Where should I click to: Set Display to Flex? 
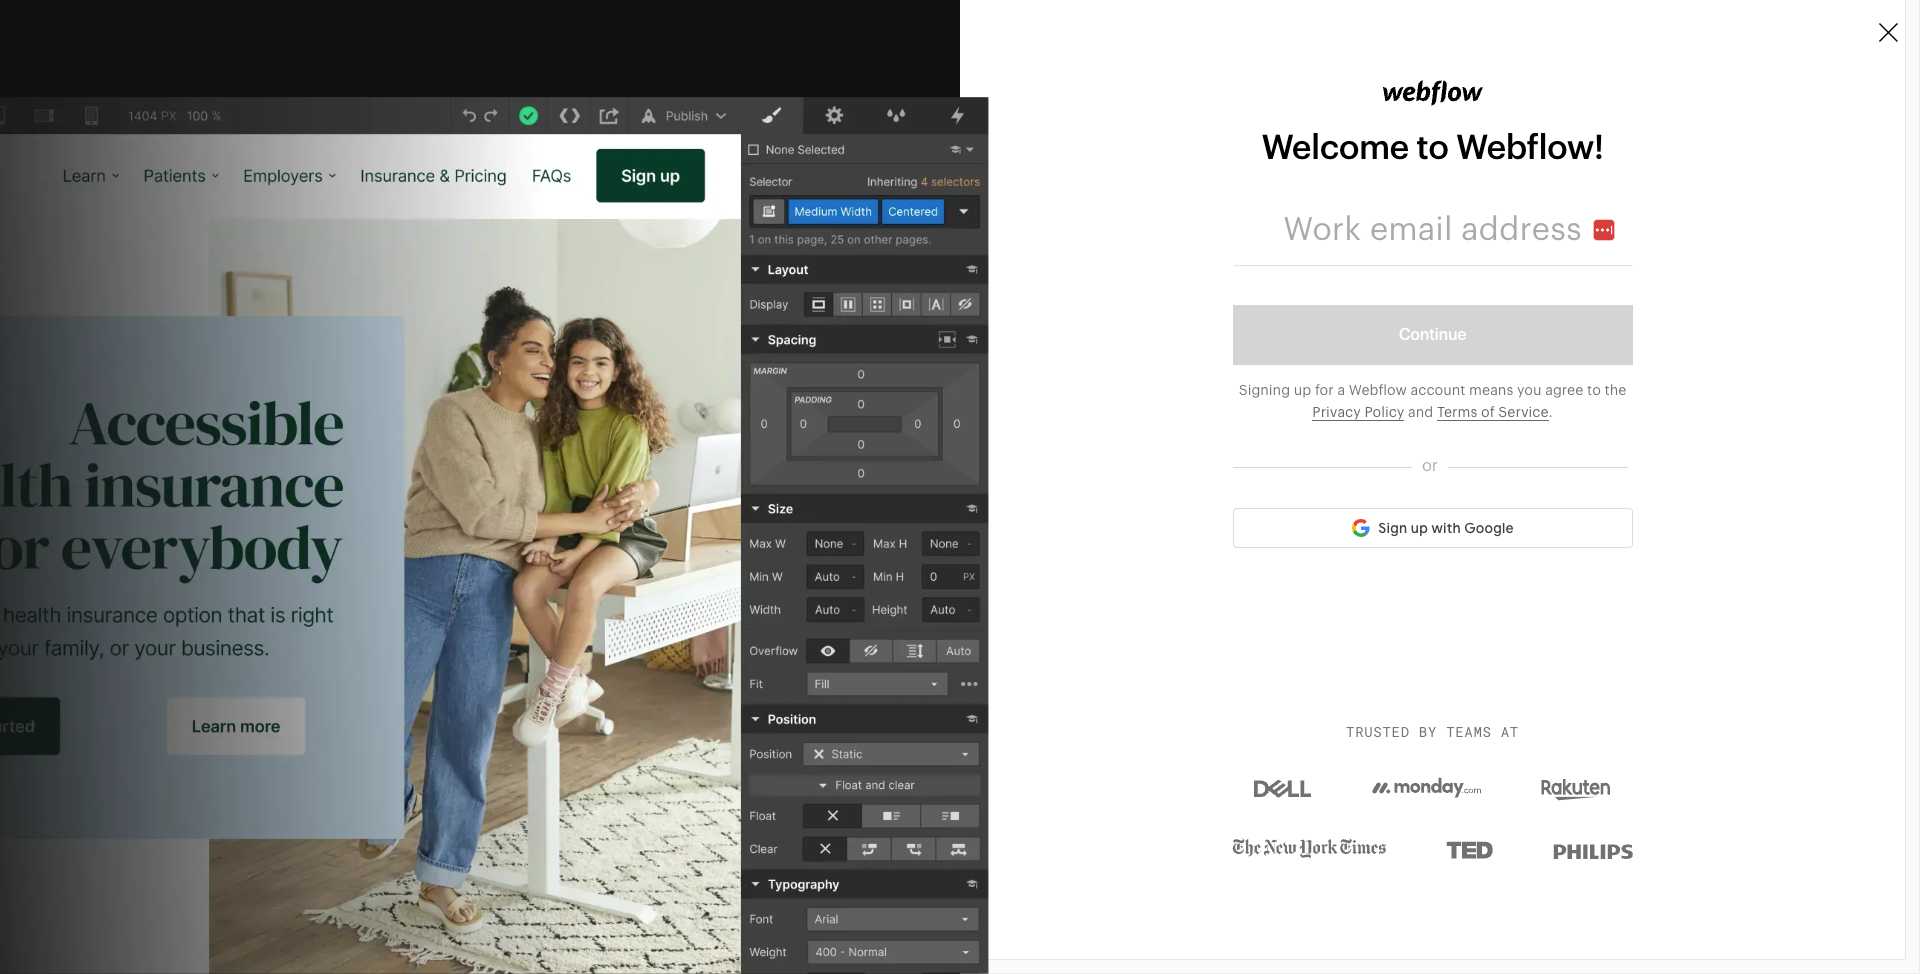847,304
